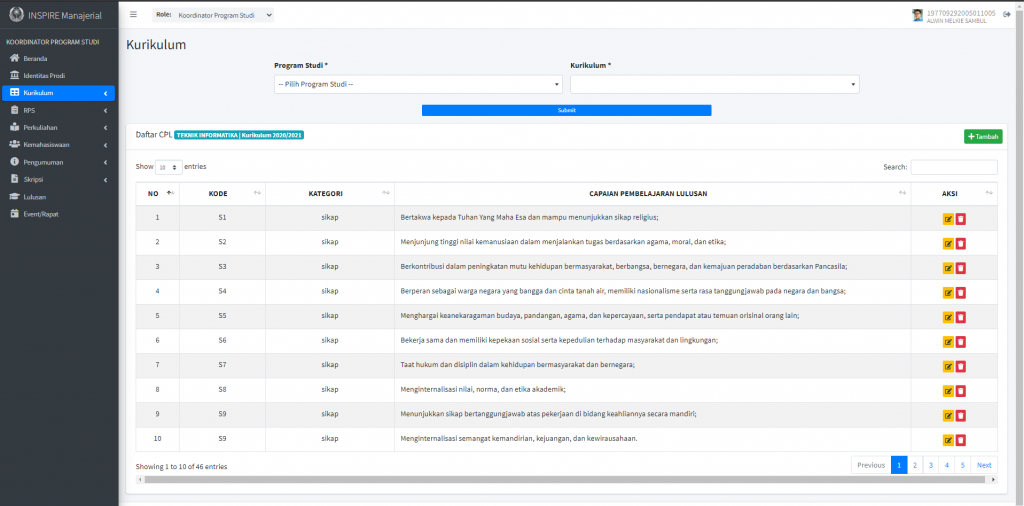
Task: Edit the S3 CPL entry
Action: (948, 268)
